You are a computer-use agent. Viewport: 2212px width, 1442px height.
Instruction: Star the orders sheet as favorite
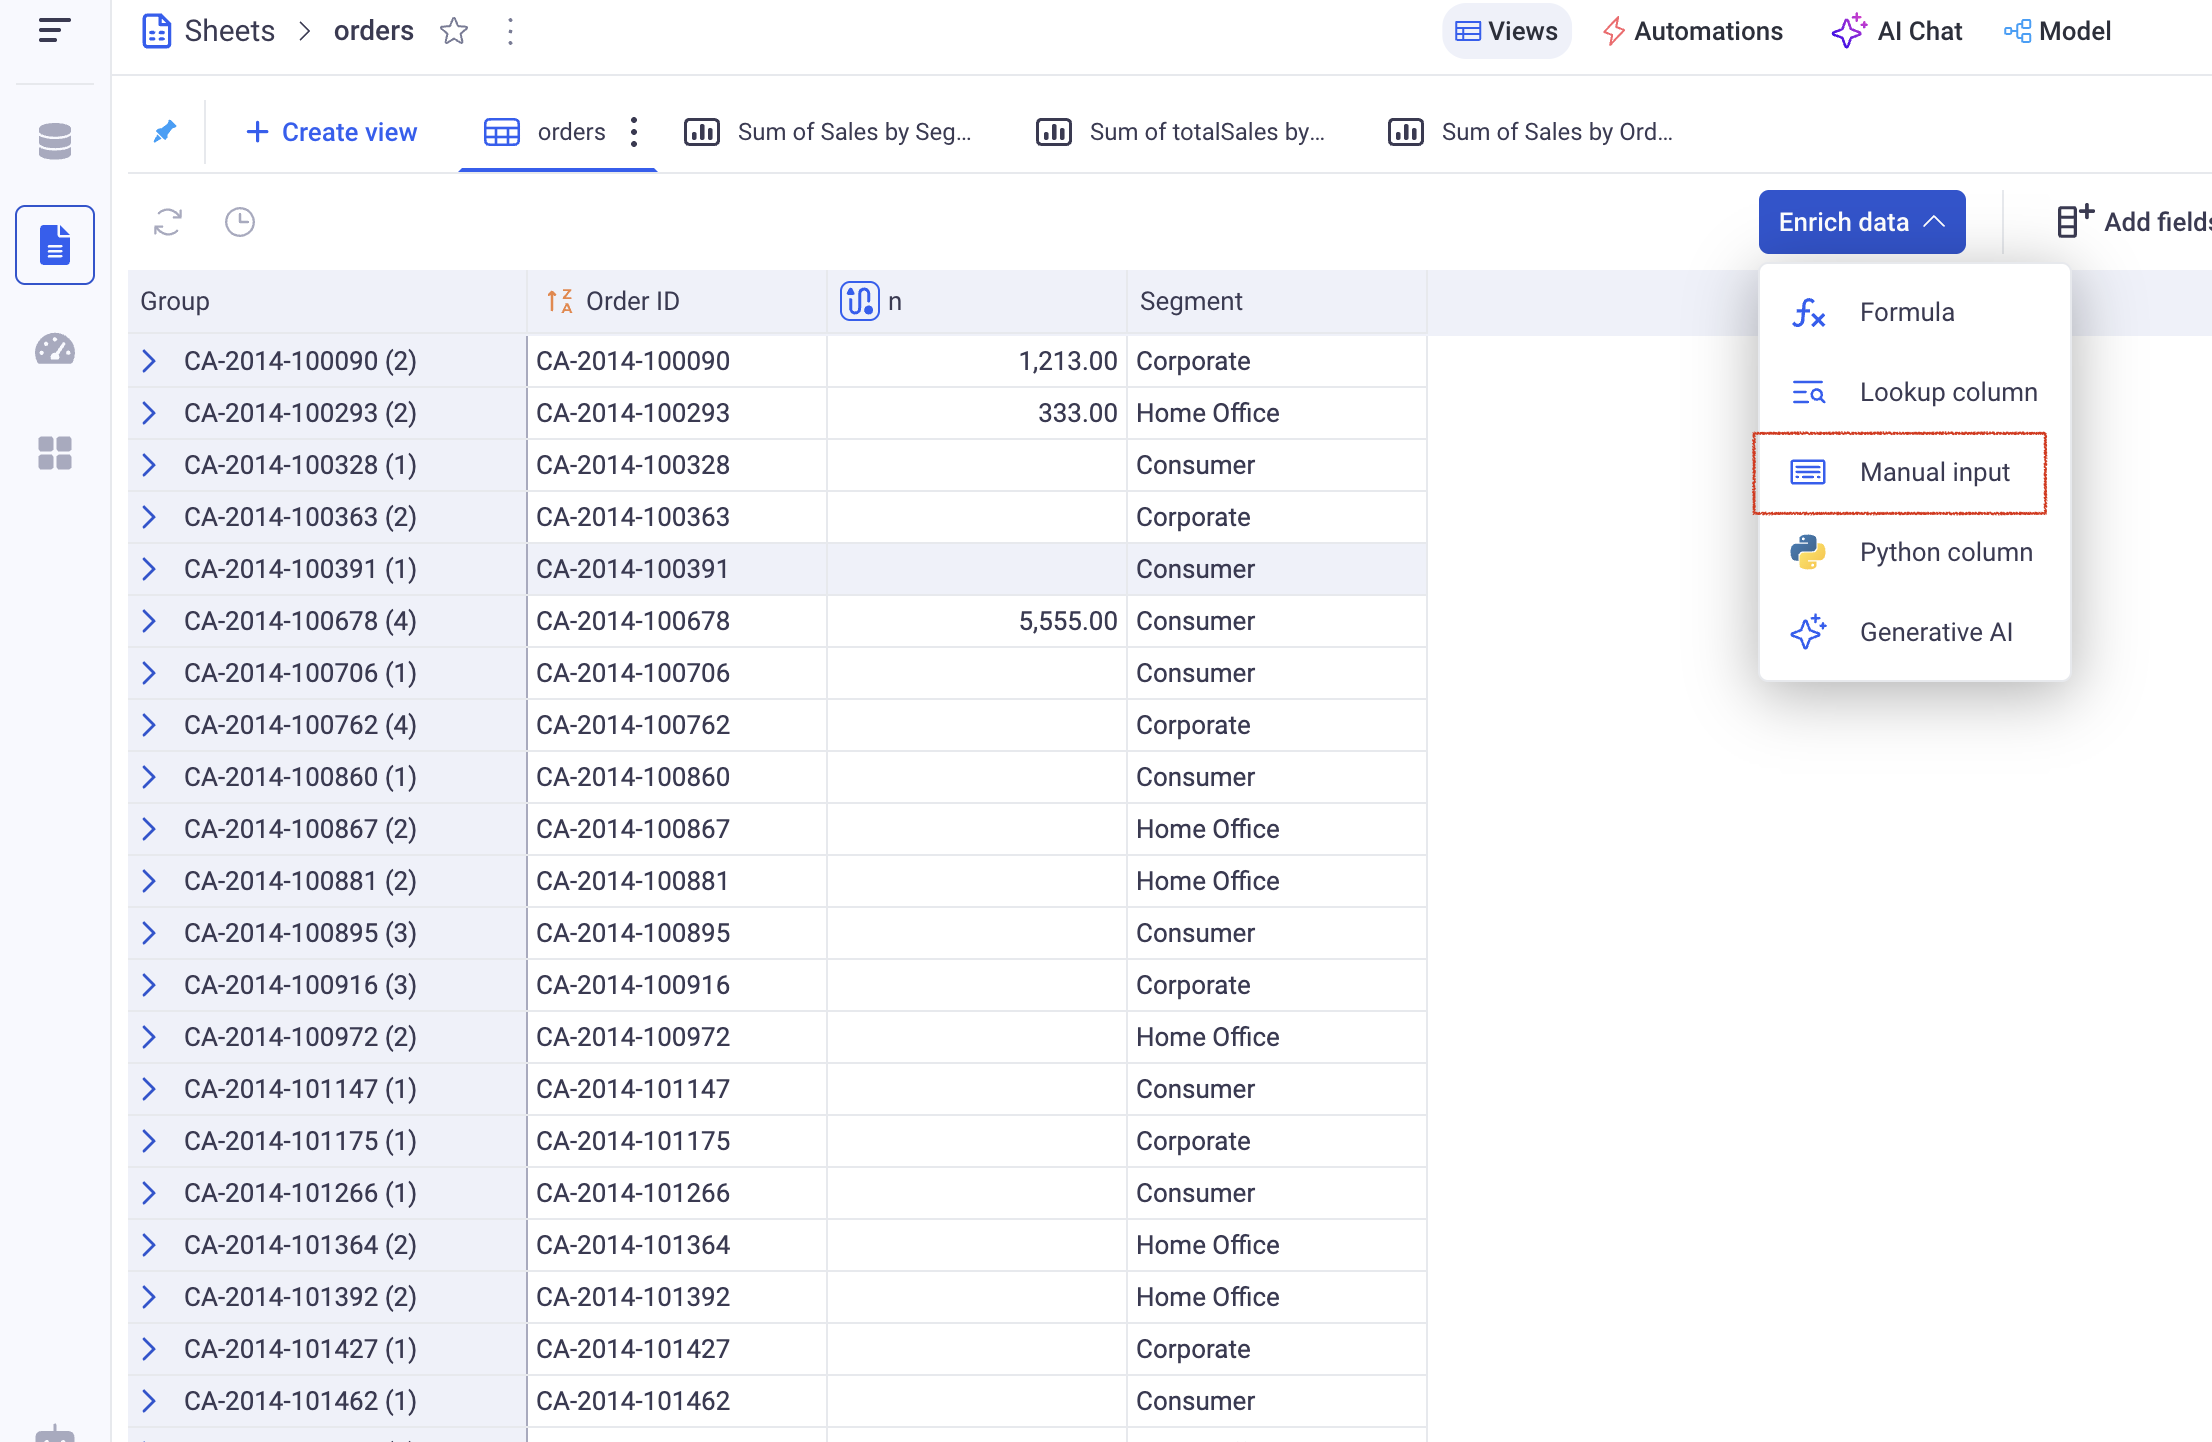pyautogui.click(x=454, y=31)
